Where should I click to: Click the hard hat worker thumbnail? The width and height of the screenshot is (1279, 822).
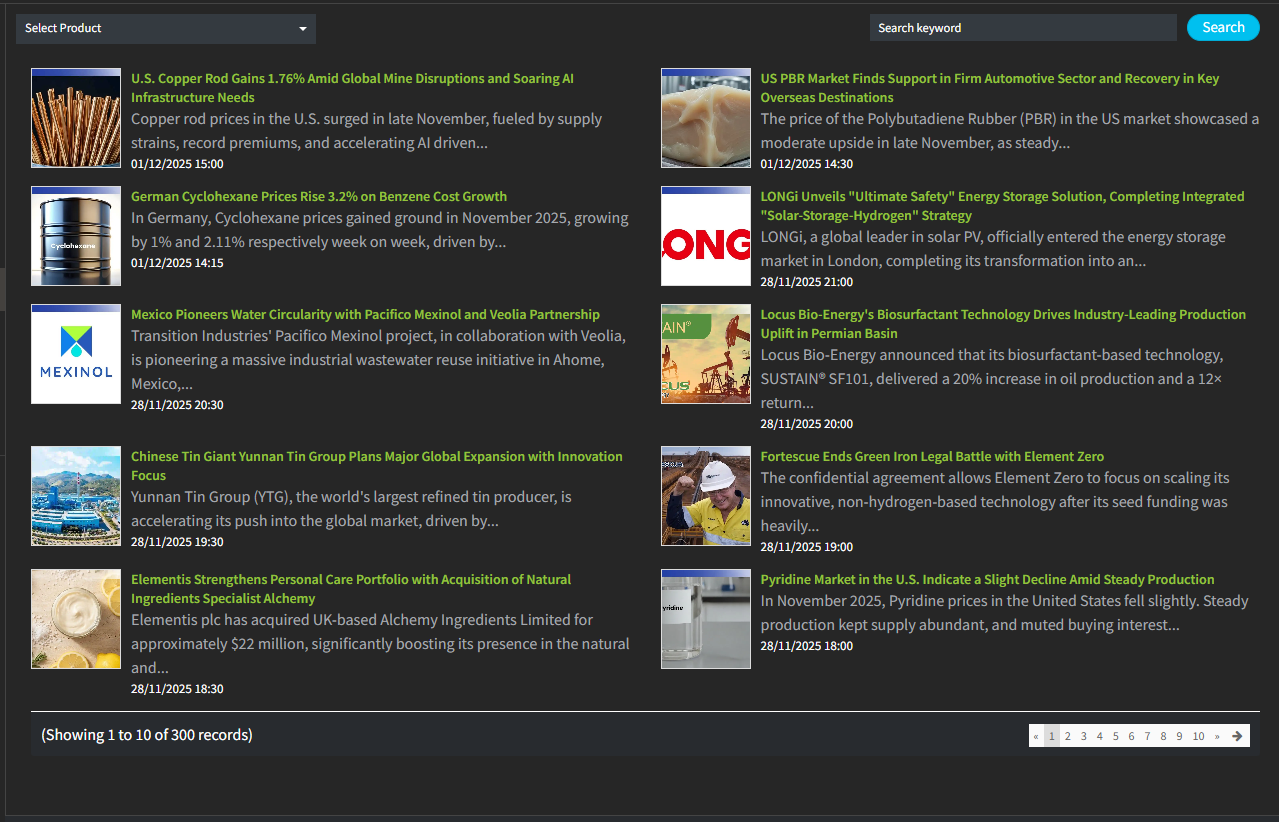[x=706, y=496]
